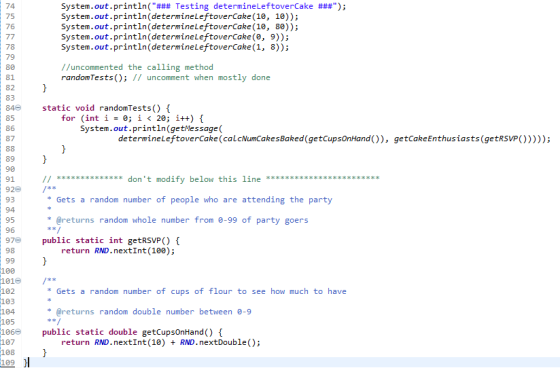Click the for loop header on line 85
This screenshot has height=368, width=560.
point(132,118)
